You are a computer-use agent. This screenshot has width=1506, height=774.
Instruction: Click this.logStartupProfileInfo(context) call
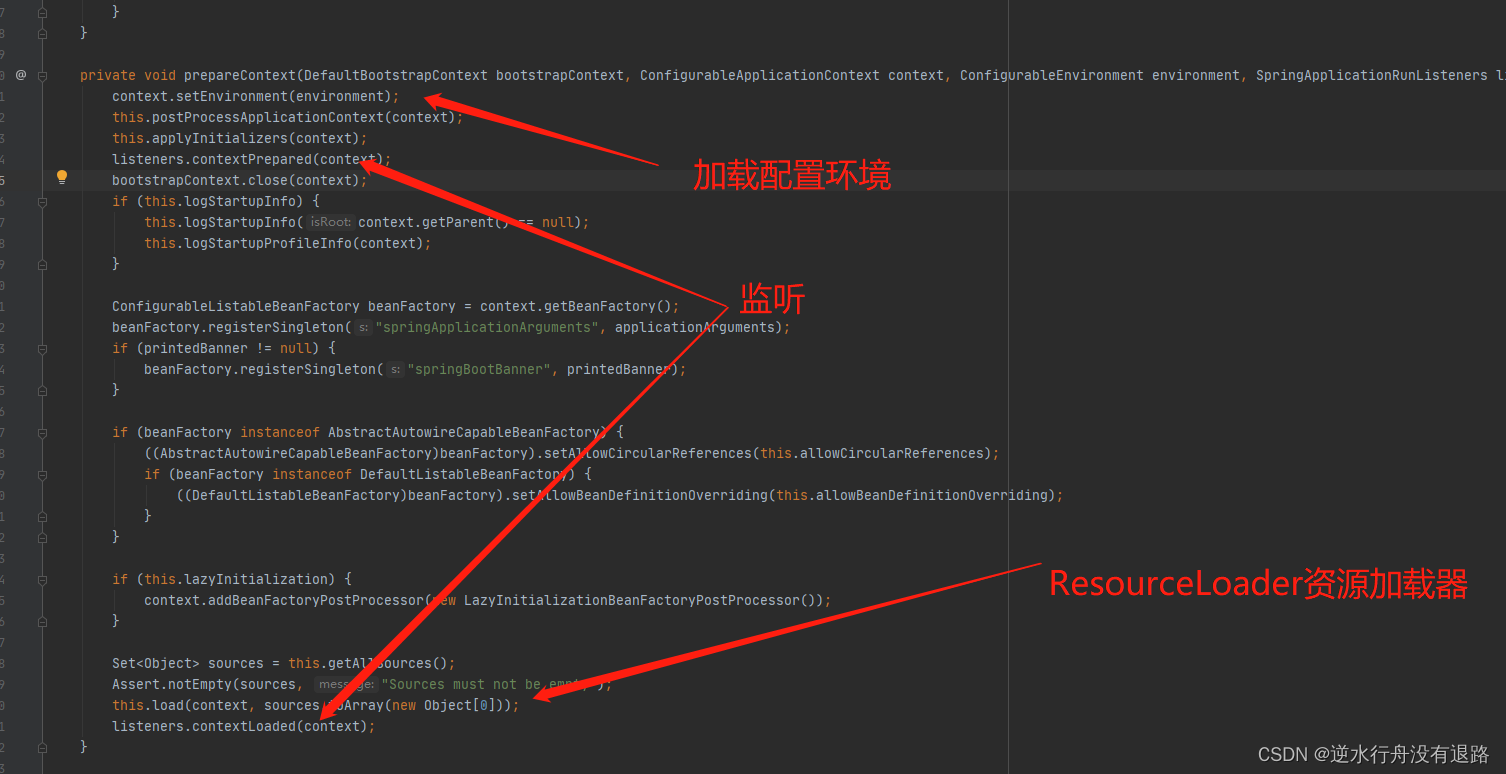pos(288,243)
